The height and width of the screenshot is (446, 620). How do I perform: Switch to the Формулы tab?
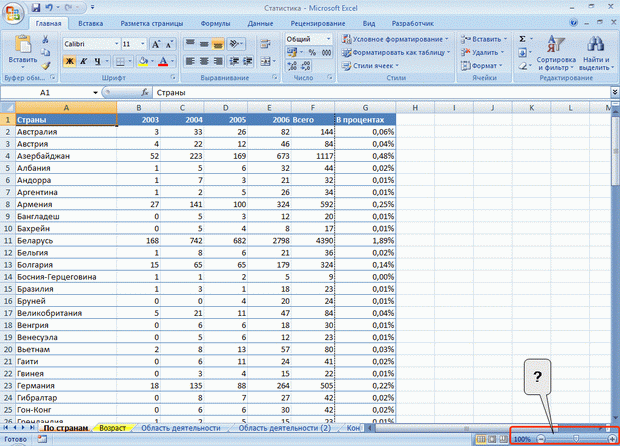point(215,23)
